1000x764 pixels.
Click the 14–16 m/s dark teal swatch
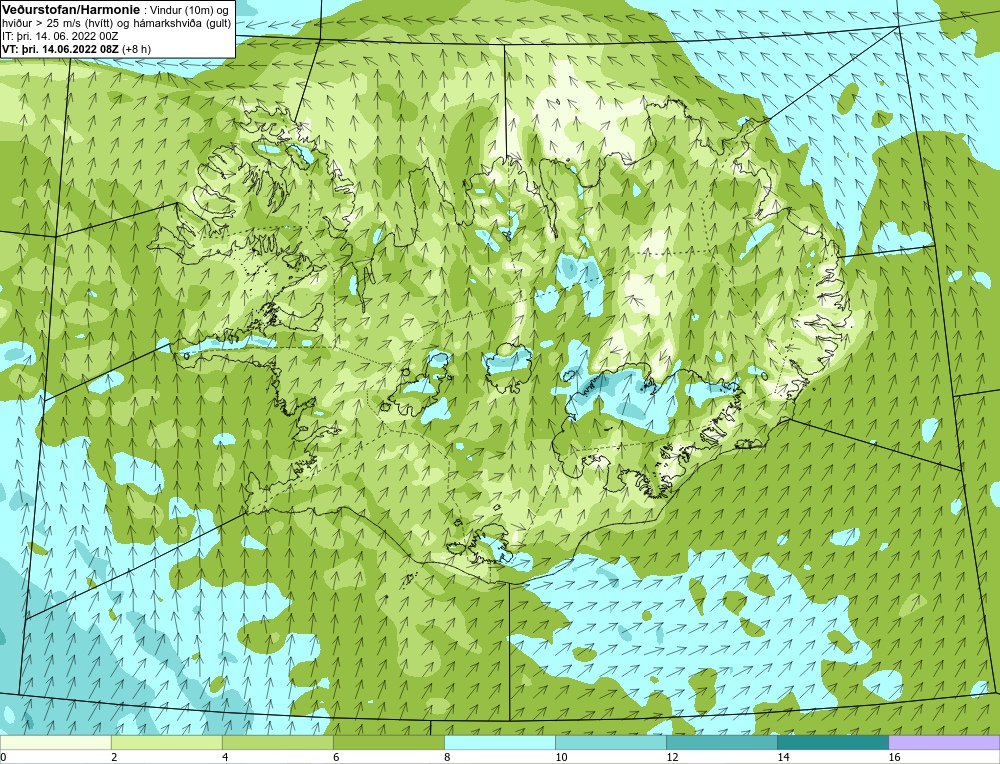tap(833, 742)
